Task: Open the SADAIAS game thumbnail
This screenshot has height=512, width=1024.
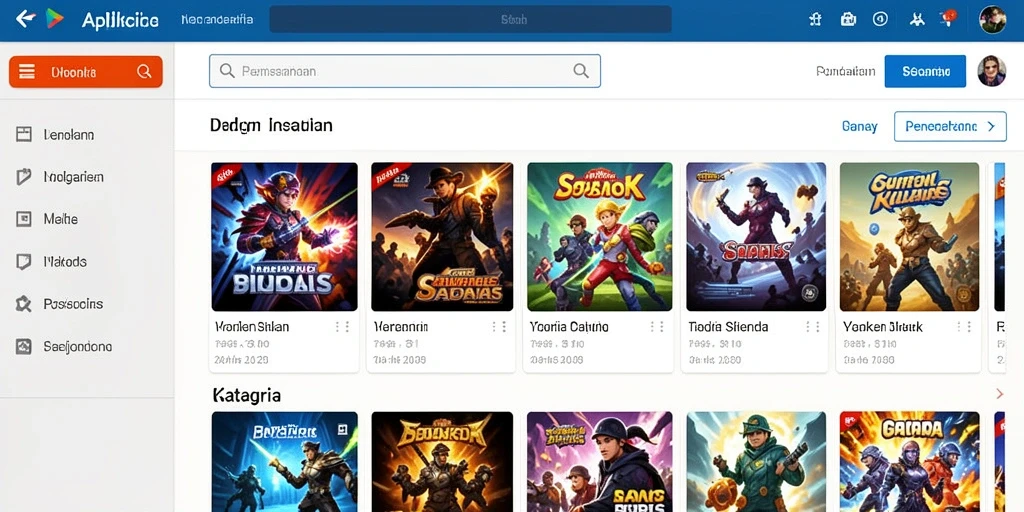Action: [x=442, y=236]
